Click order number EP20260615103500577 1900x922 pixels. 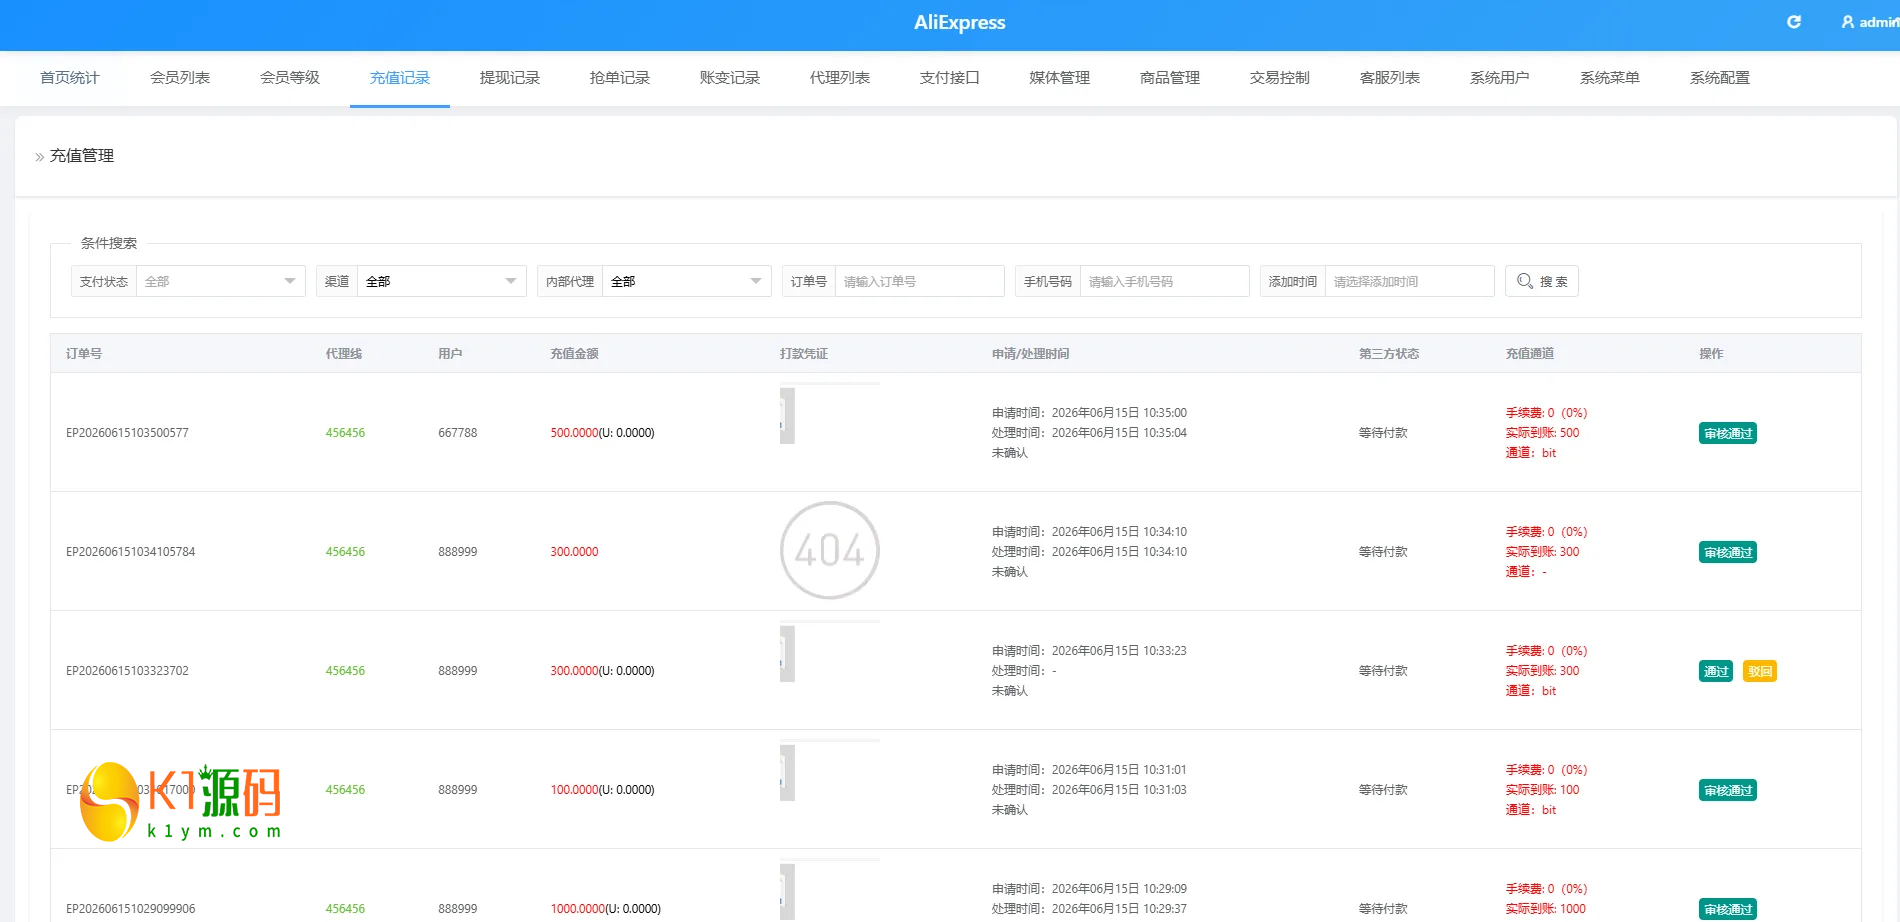pyautogui.click(x=127, y=433)
